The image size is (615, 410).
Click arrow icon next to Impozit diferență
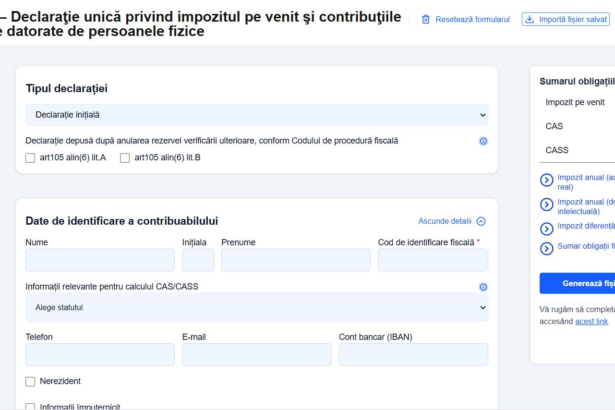tap(547, 227)
